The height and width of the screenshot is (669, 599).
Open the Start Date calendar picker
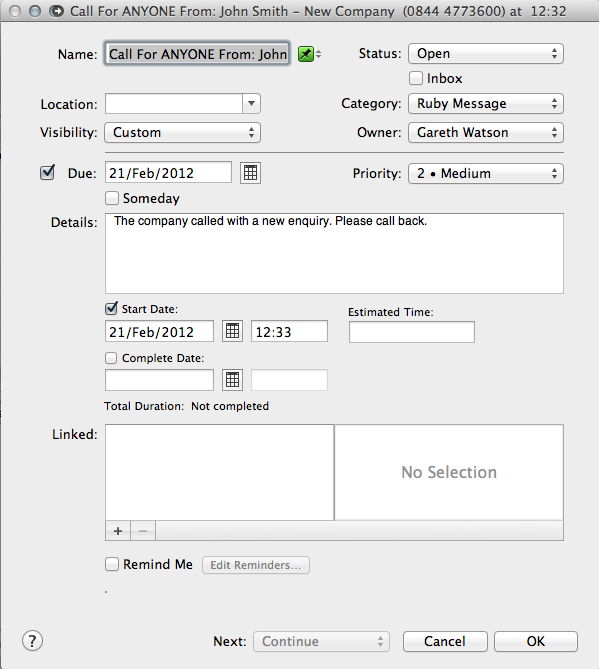pos(233,331)
